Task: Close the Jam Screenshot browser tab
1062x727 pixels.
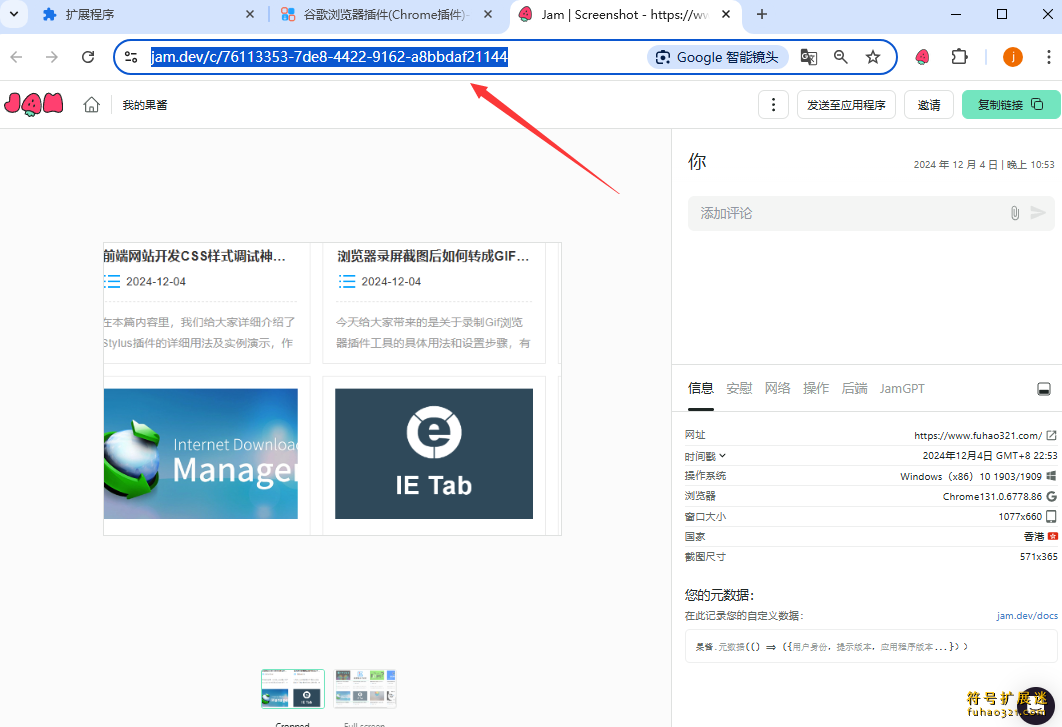Action: [x=726, y=14]
